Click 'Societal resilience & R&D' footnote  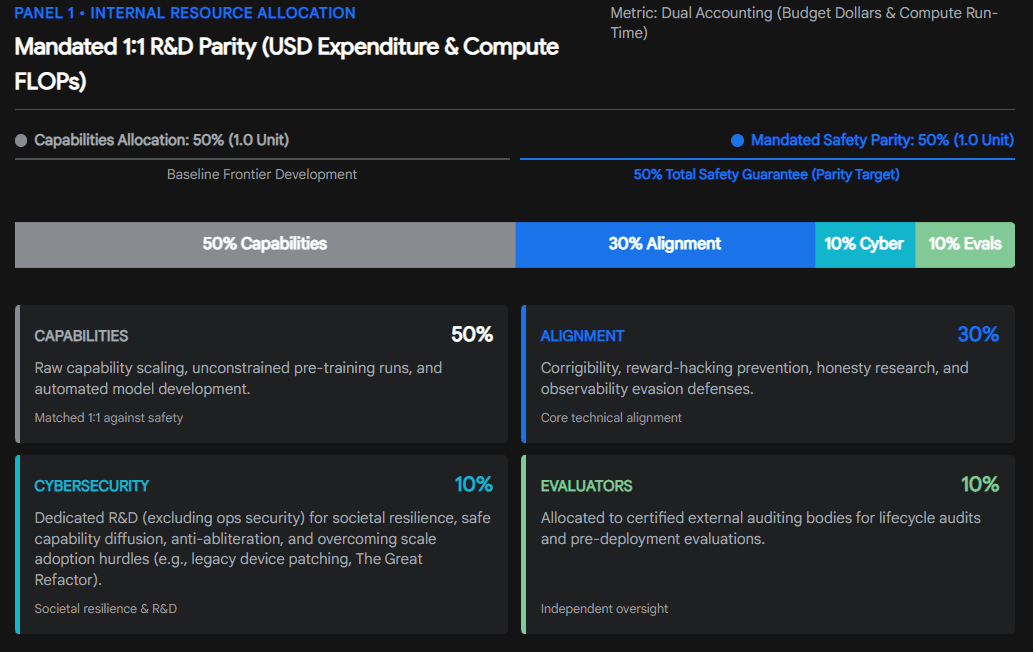(105, 609)
